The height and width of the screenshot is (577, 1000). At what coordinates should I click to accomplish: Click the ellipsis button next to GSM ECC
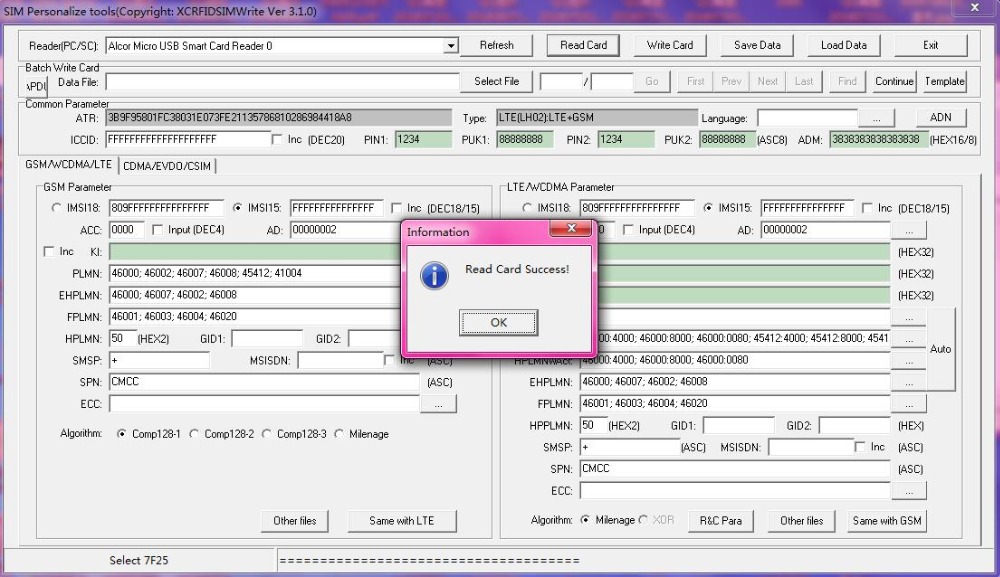pos(438,404)
